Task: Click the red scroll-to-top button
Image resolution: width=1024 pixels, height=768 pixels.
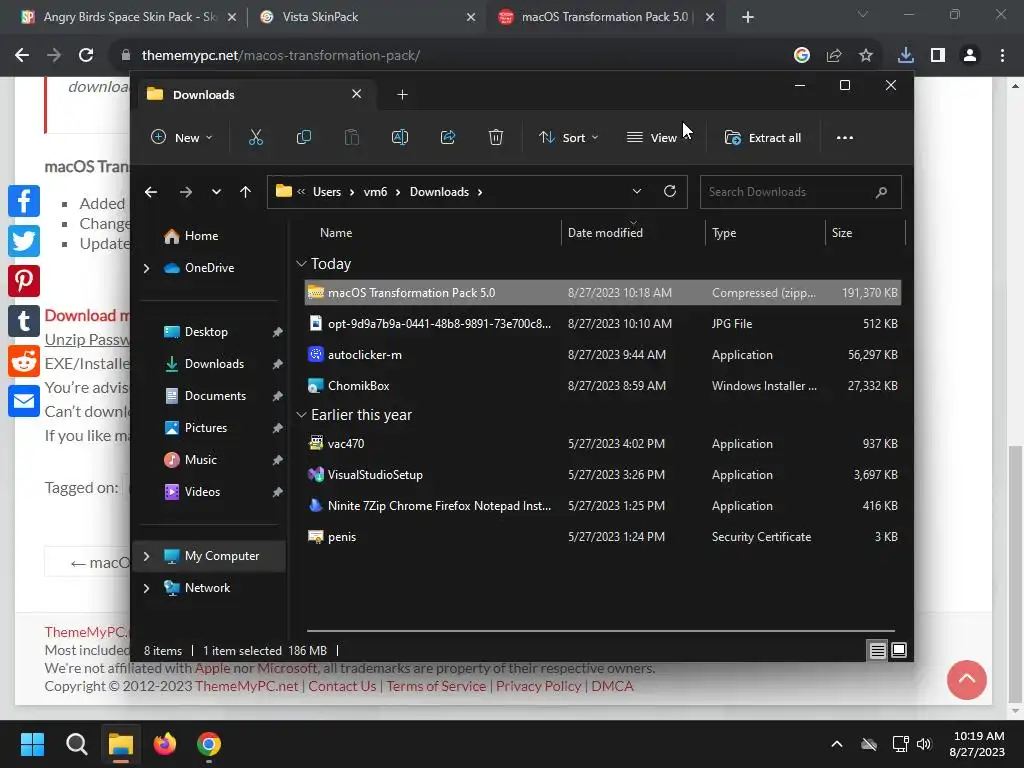Action: (967, 680)
